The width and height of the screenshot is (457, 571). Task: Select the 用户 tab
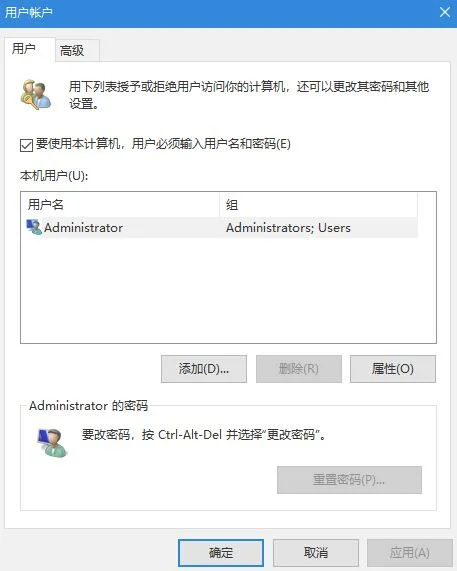coord(24,48)
